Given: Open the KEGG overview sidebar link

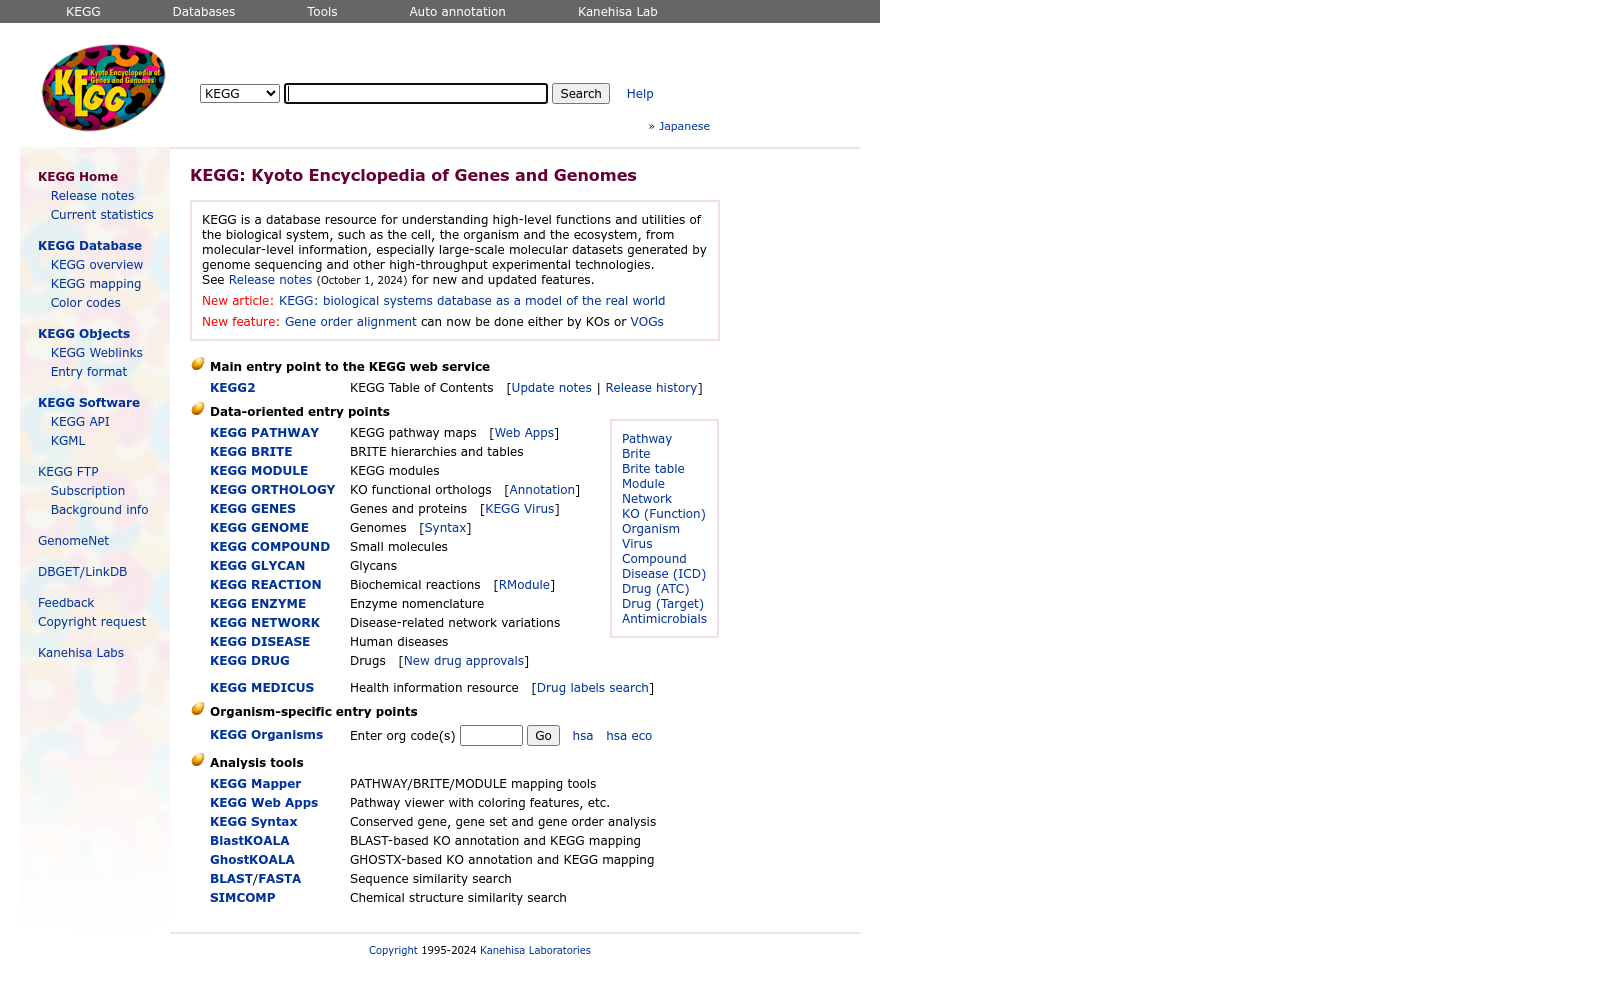Looking at the screenshot, I should [x=97, y=265].
